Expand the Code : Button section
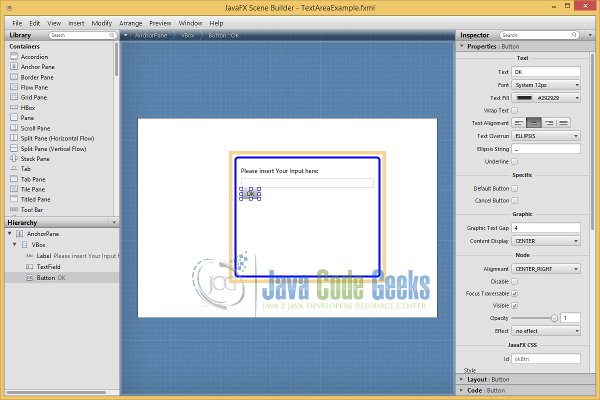 pyautogui.click(x=462, y=390)
